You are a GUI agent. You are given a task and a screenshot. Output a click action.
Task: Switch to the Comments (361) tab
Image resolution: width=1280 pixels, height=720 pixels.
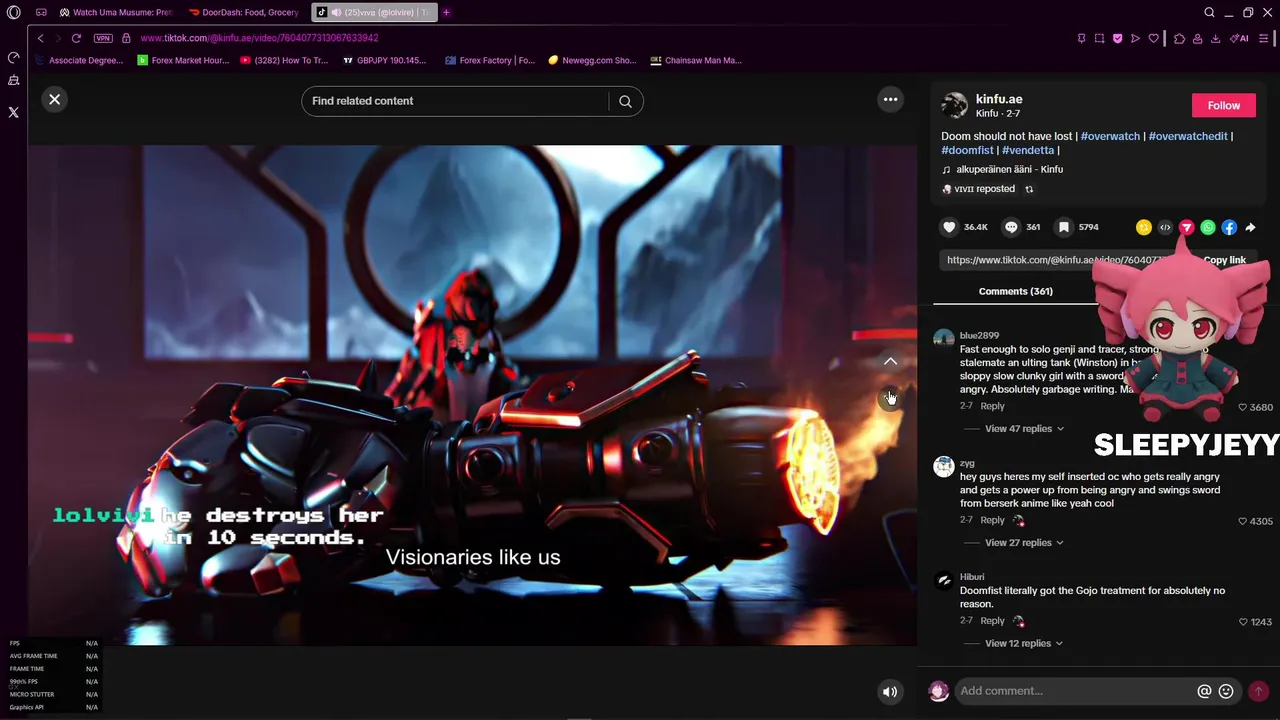[1015, 291]
